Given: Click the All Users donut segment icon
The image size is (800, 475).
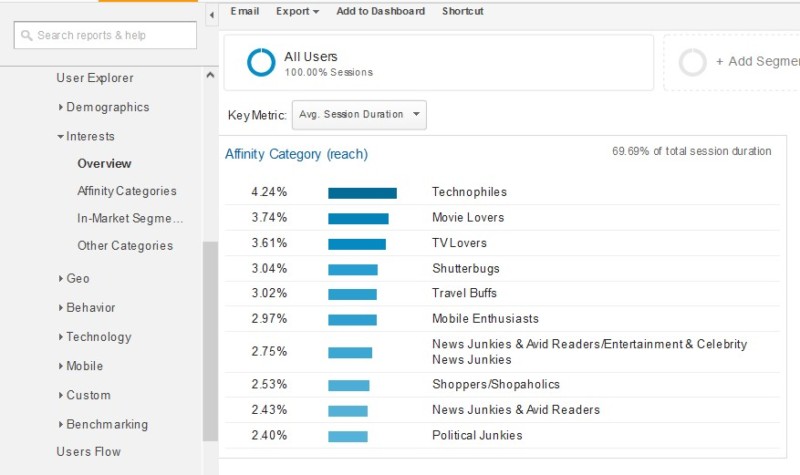Looking at the screenshot, I should click(x=261, y=63).
